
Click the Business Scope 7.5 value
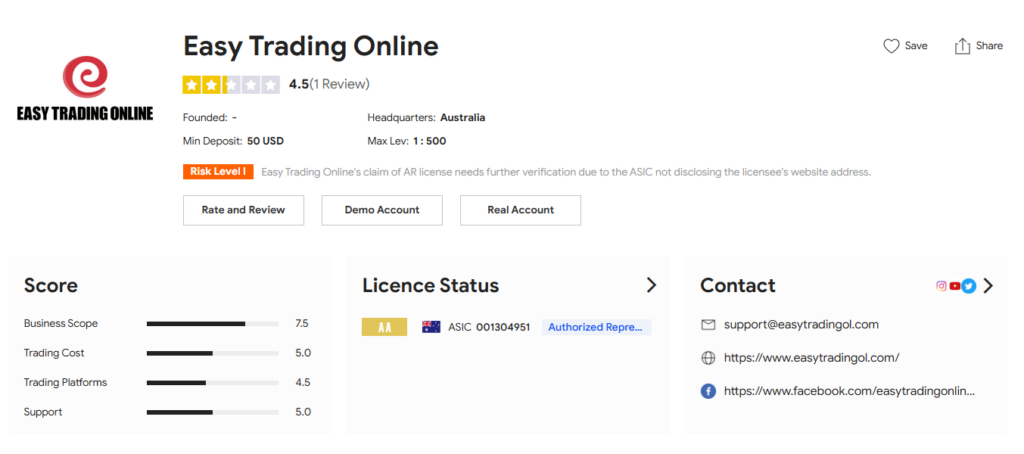[302, 323]
